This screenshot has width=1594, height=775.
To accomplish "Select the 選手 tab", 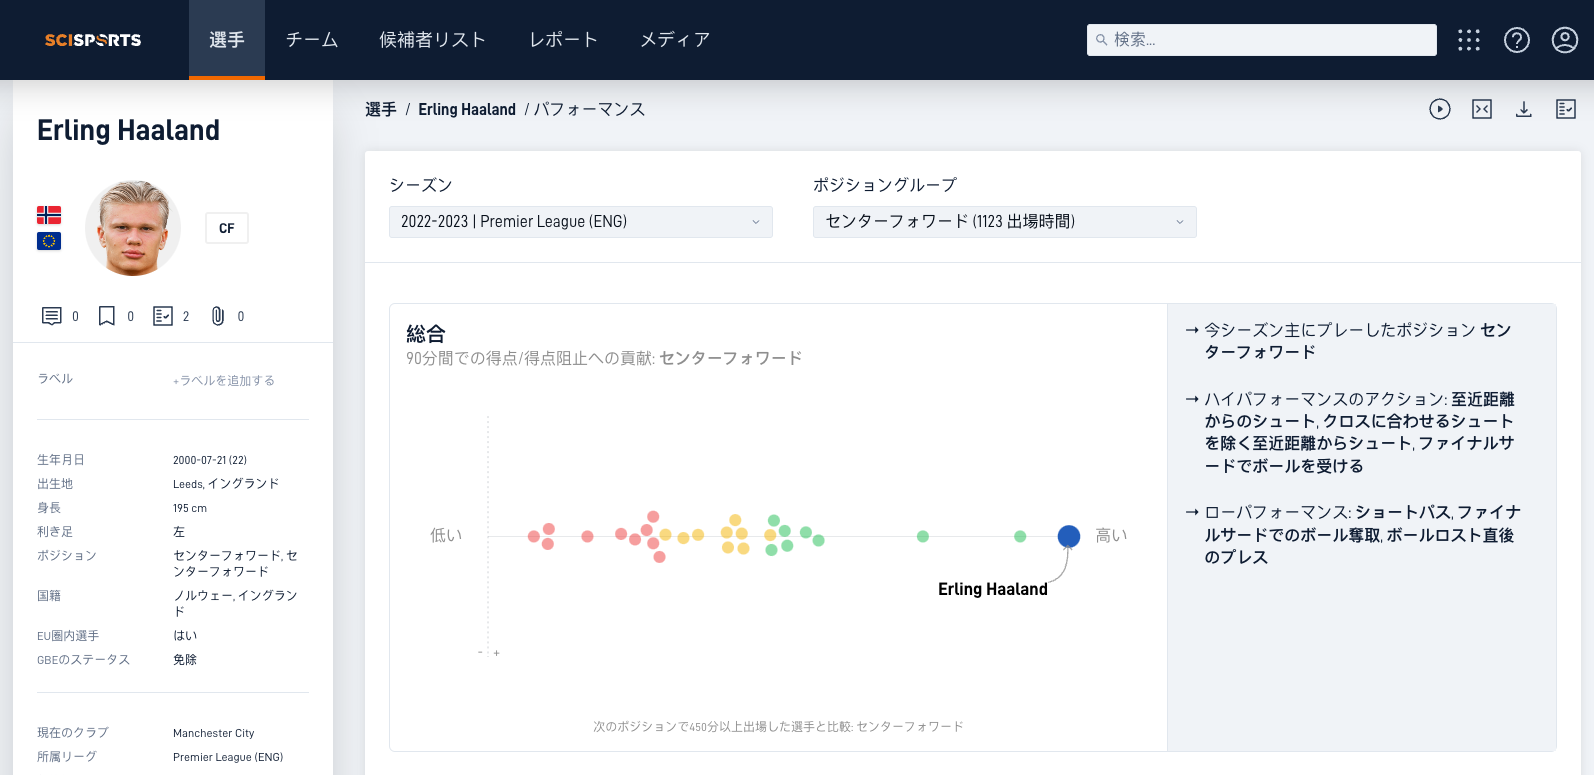I will click(227, 40).
